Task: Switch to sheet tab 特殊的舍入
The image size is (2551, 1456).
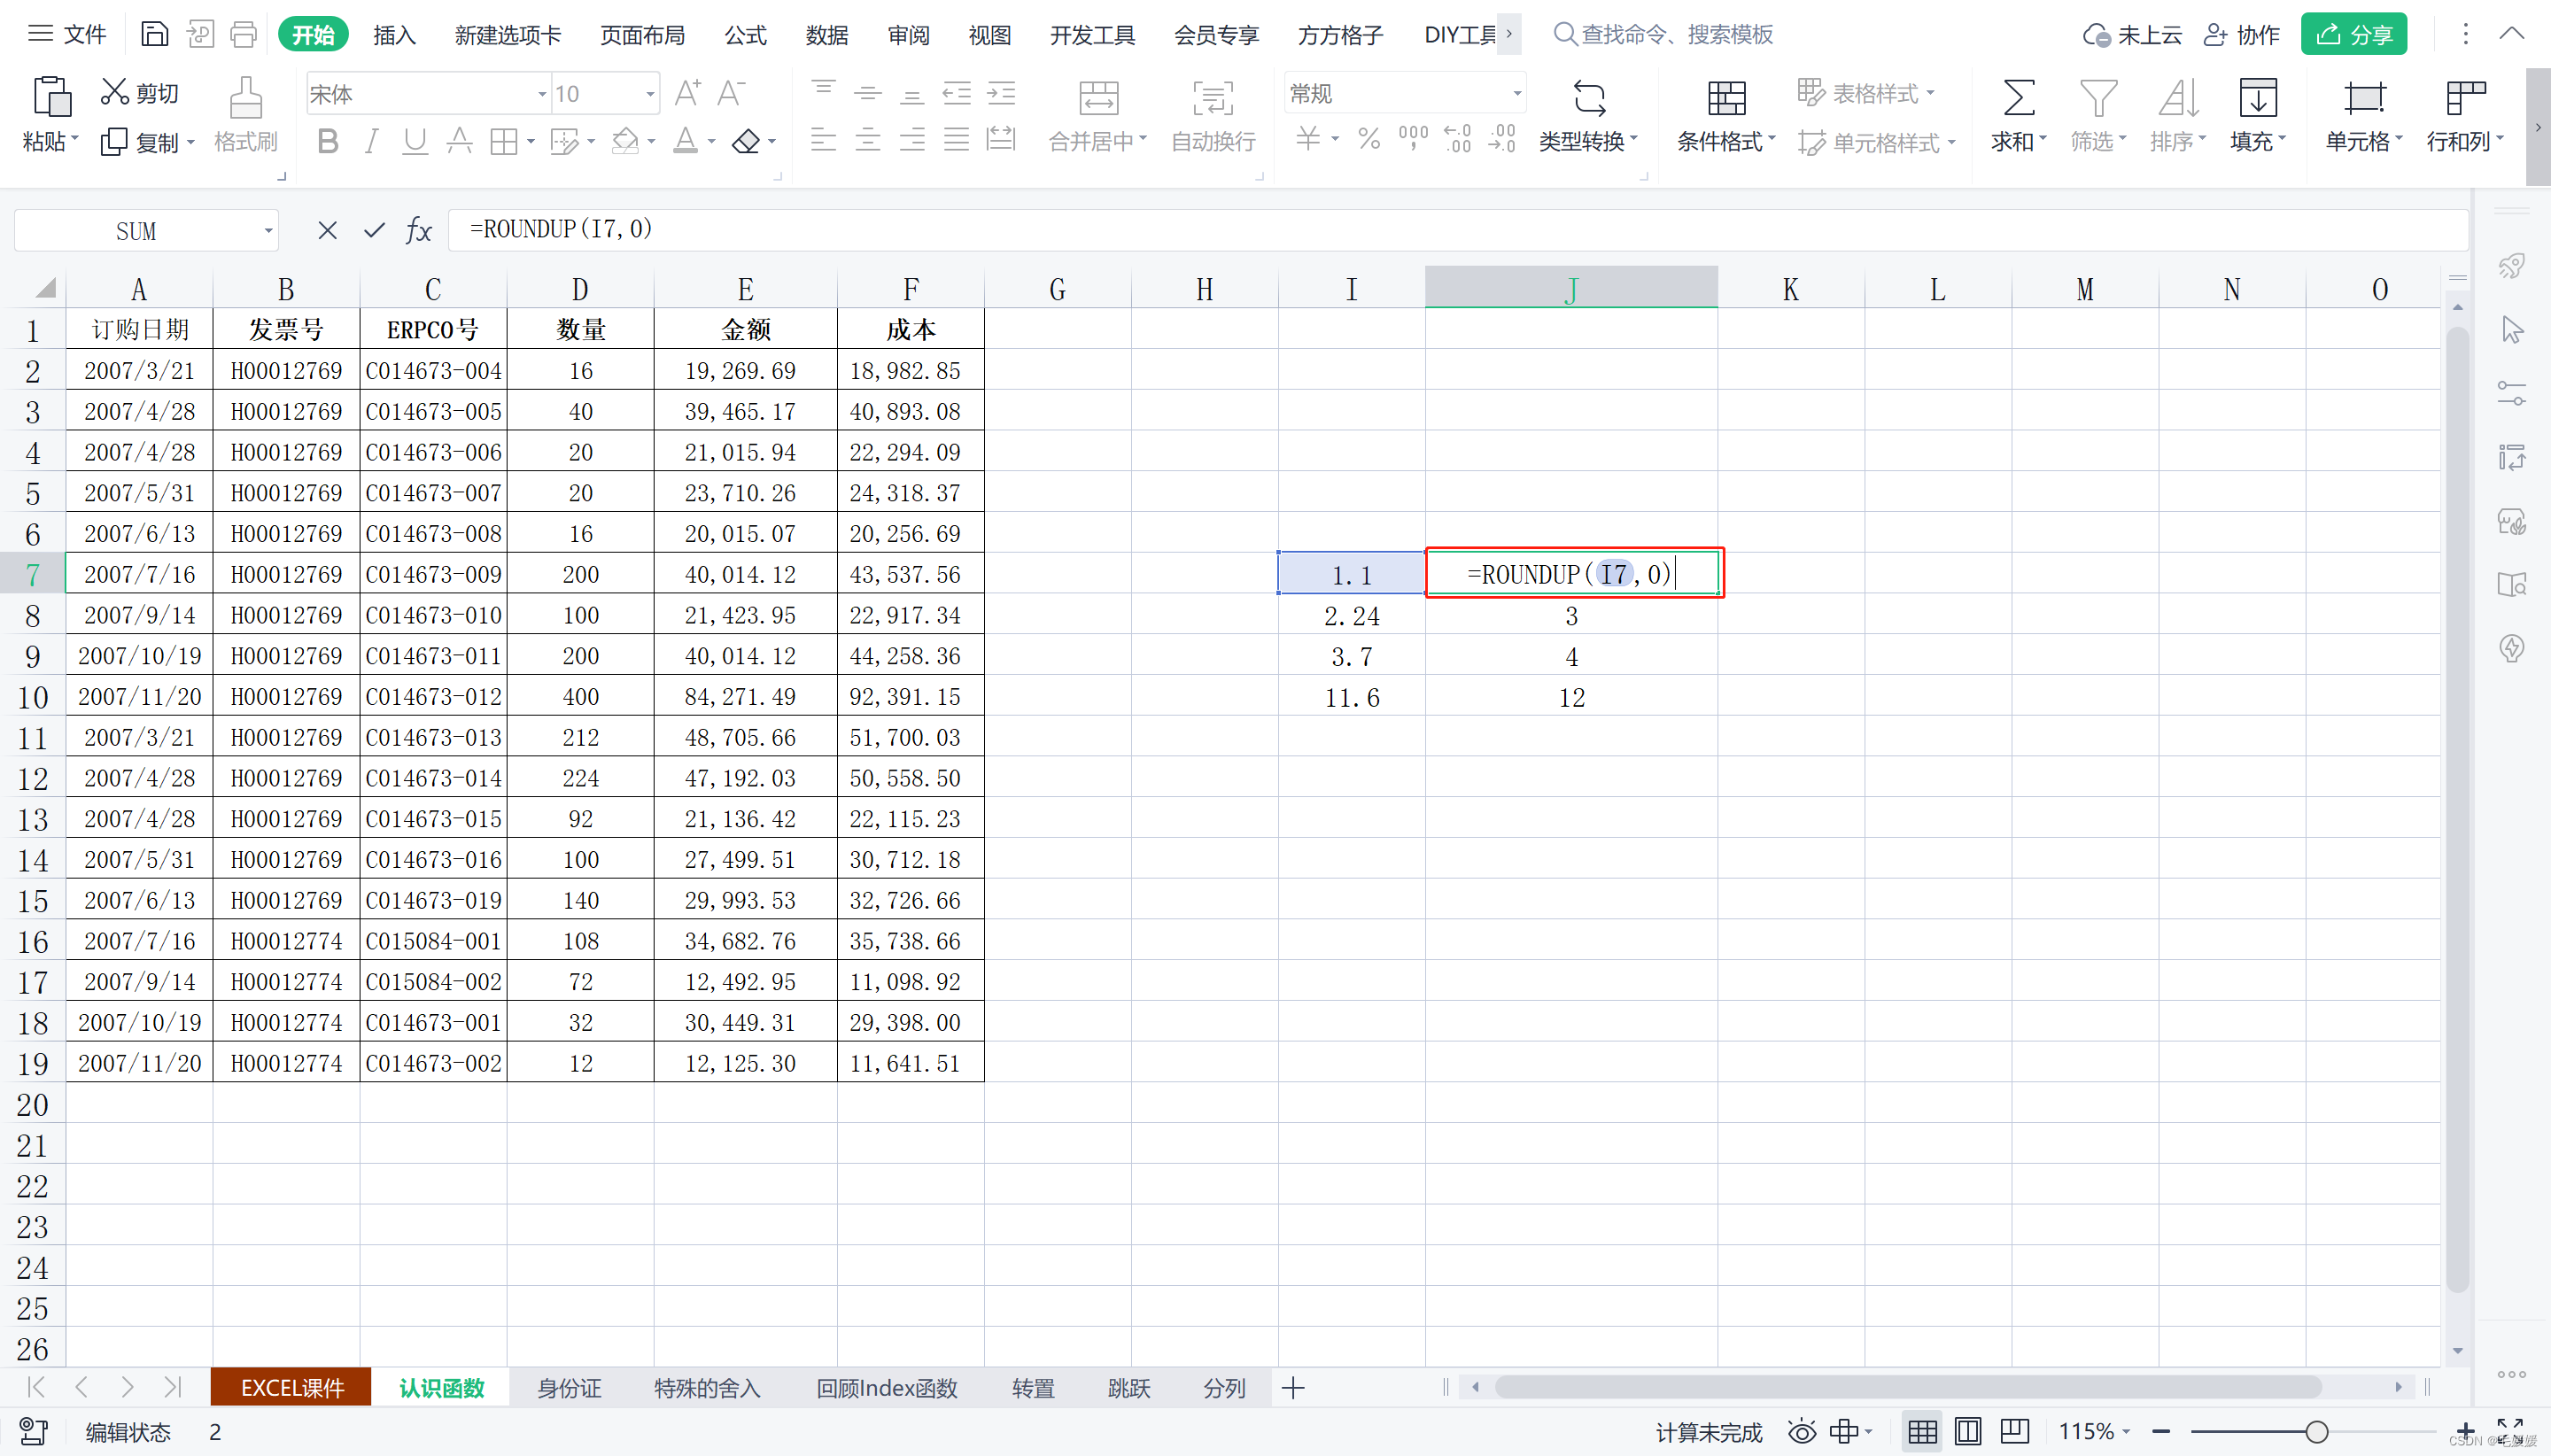Action: tap(707, 1388)
